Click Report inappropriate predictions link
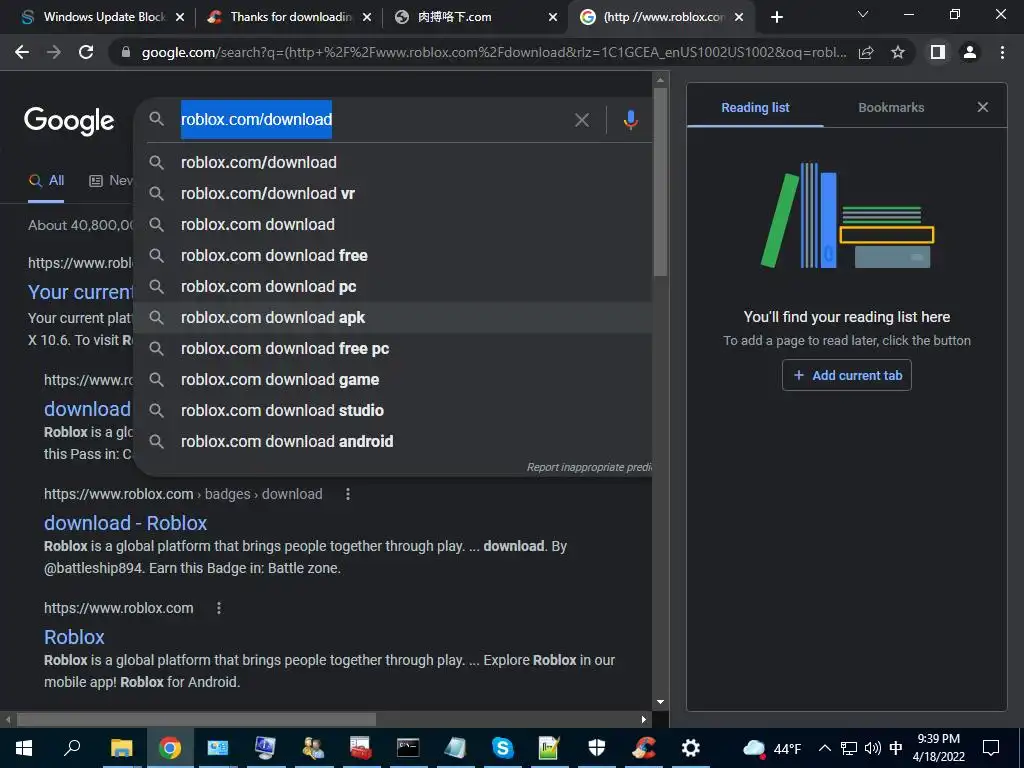This screenshot has height=768, width=1024. click(x=589, y=467)
